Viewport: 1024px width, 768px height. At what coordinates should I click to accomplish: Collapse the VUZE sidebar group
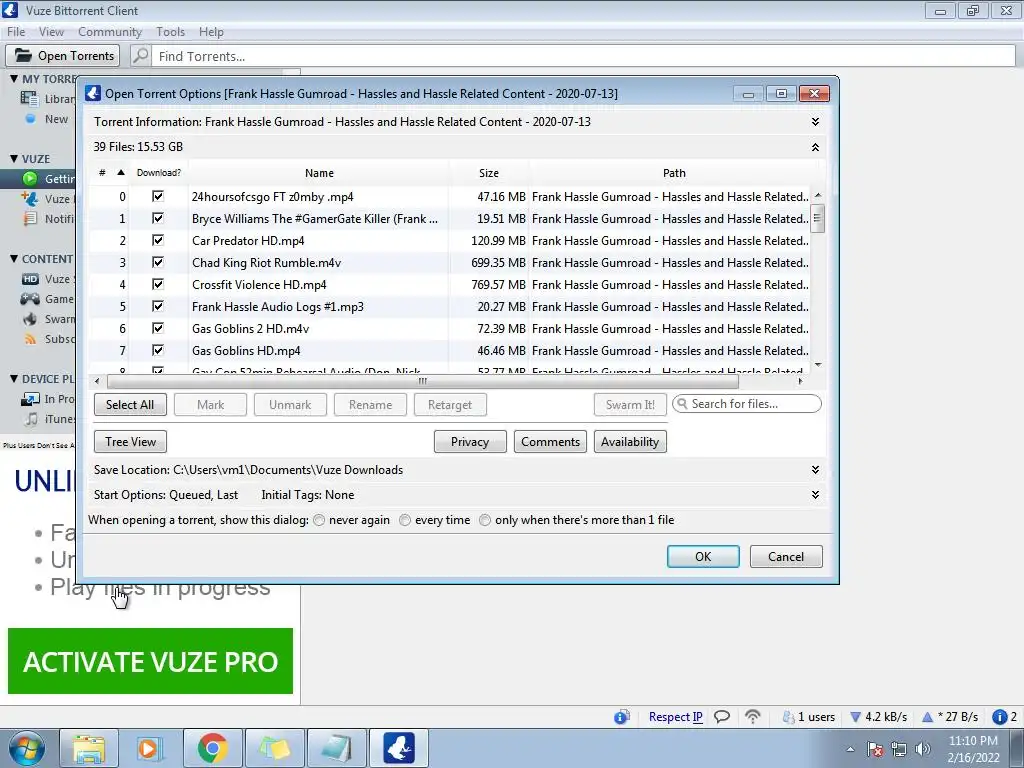click(x=14, y=159)
